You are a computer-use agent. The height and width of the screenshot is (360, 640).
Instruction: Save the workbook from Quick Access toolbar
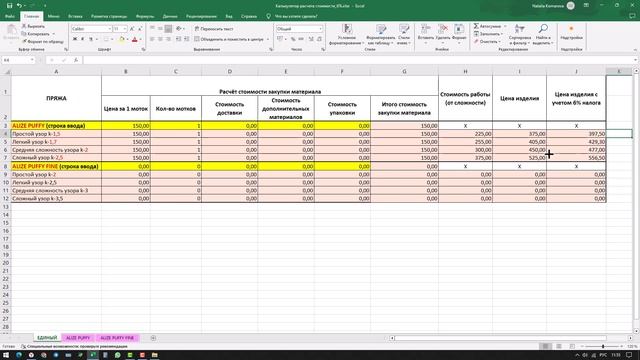coord(9,6)
